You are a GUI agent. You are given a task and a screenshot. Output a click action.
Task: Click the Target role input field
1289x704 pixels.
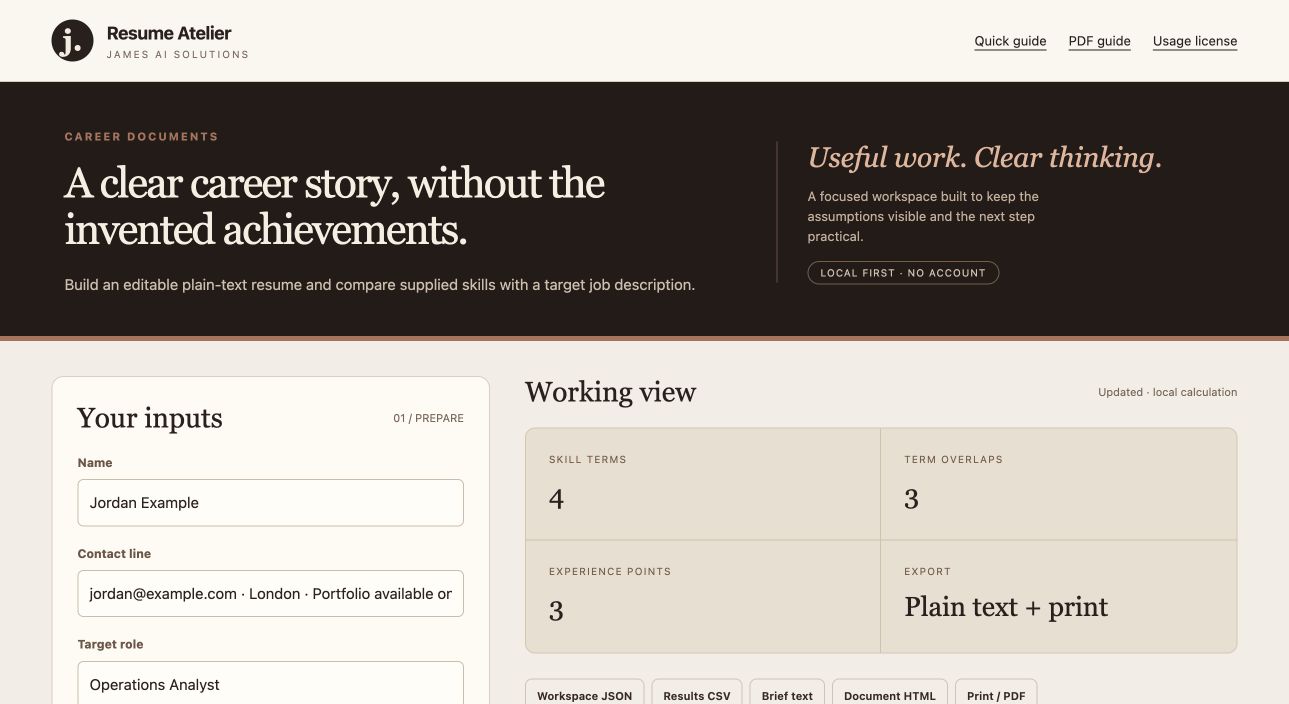tap(270, 683)
